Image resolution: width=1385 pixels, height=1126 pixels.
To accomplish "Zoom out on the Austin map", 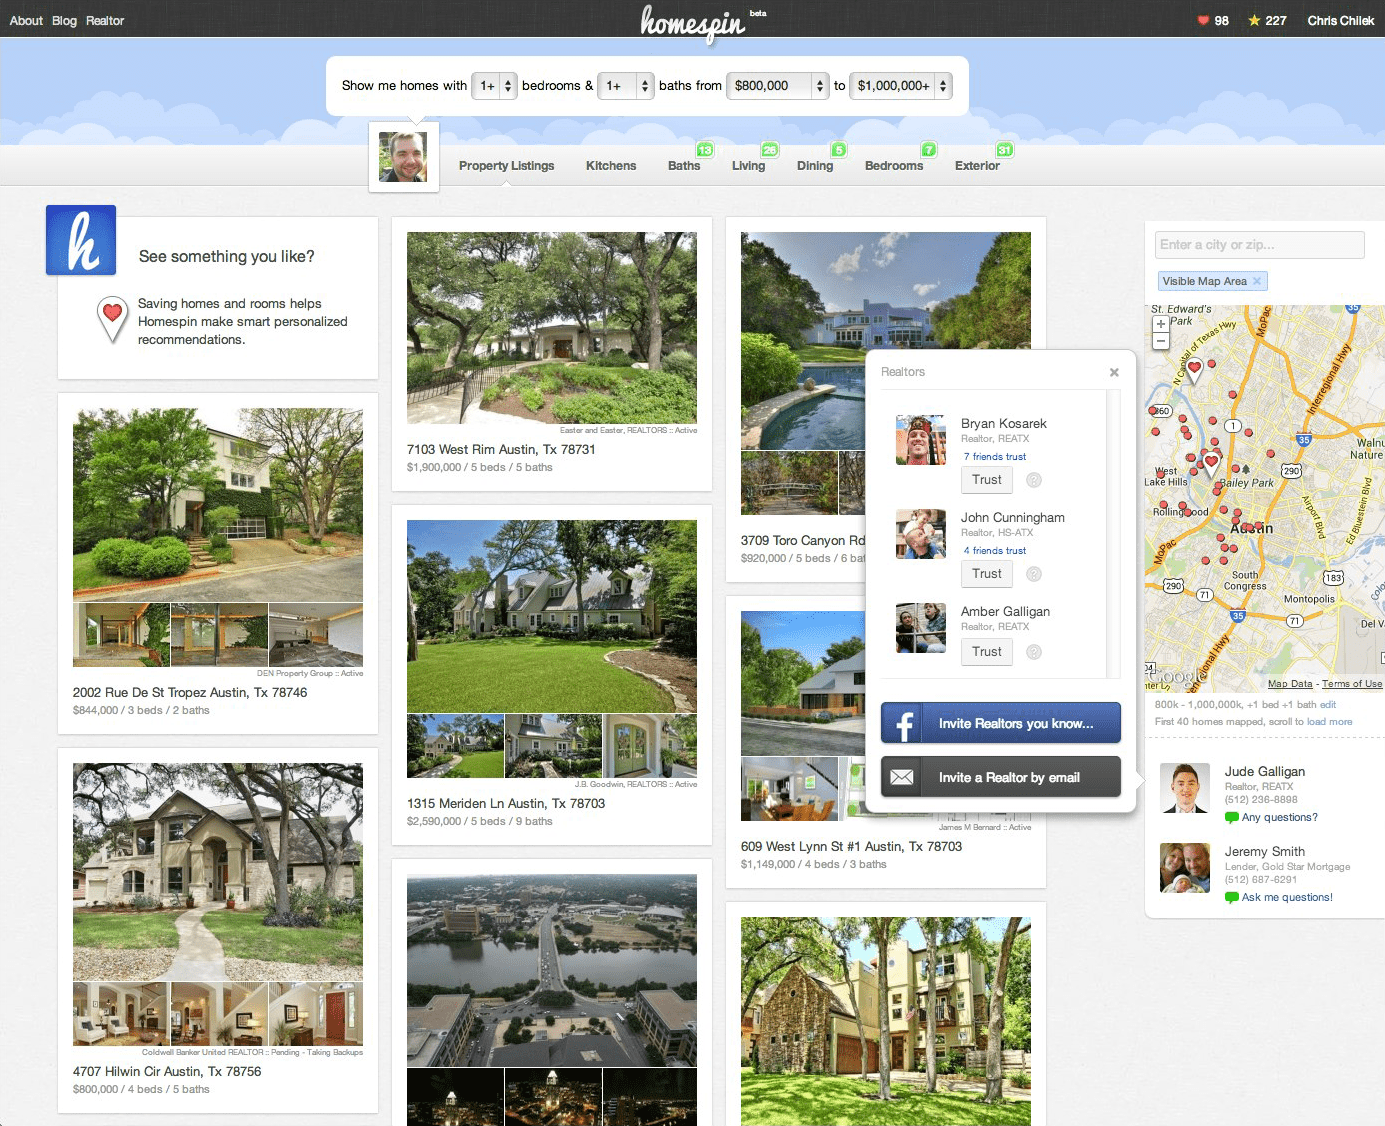I will 1161,342.
